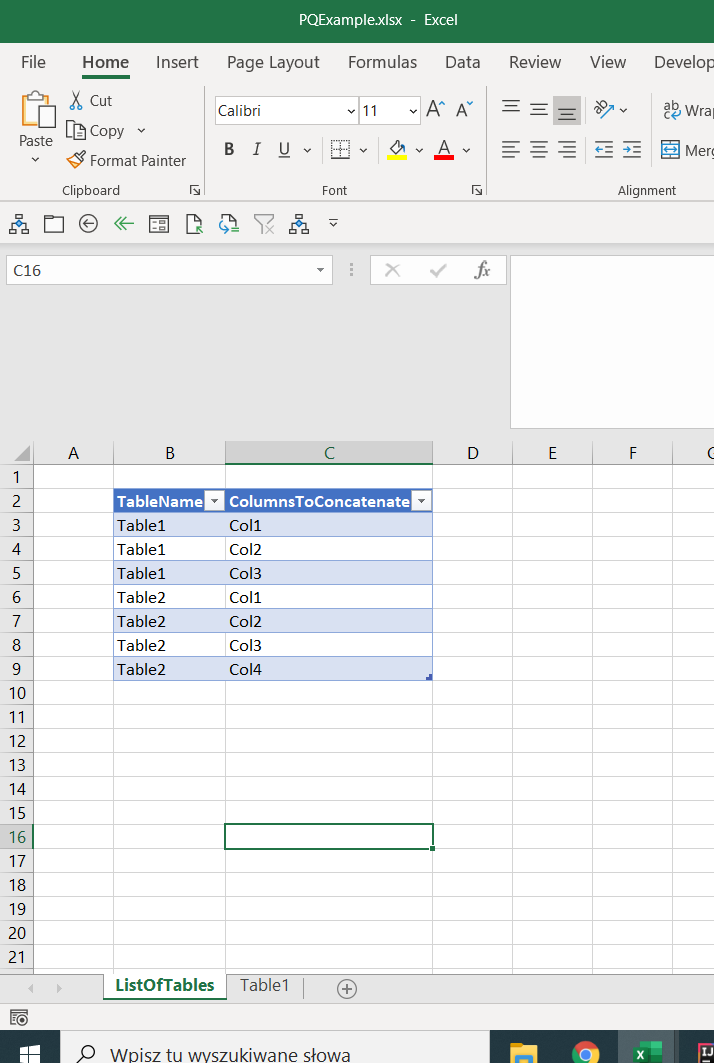Switch to the Data tab

coord(462,62)
